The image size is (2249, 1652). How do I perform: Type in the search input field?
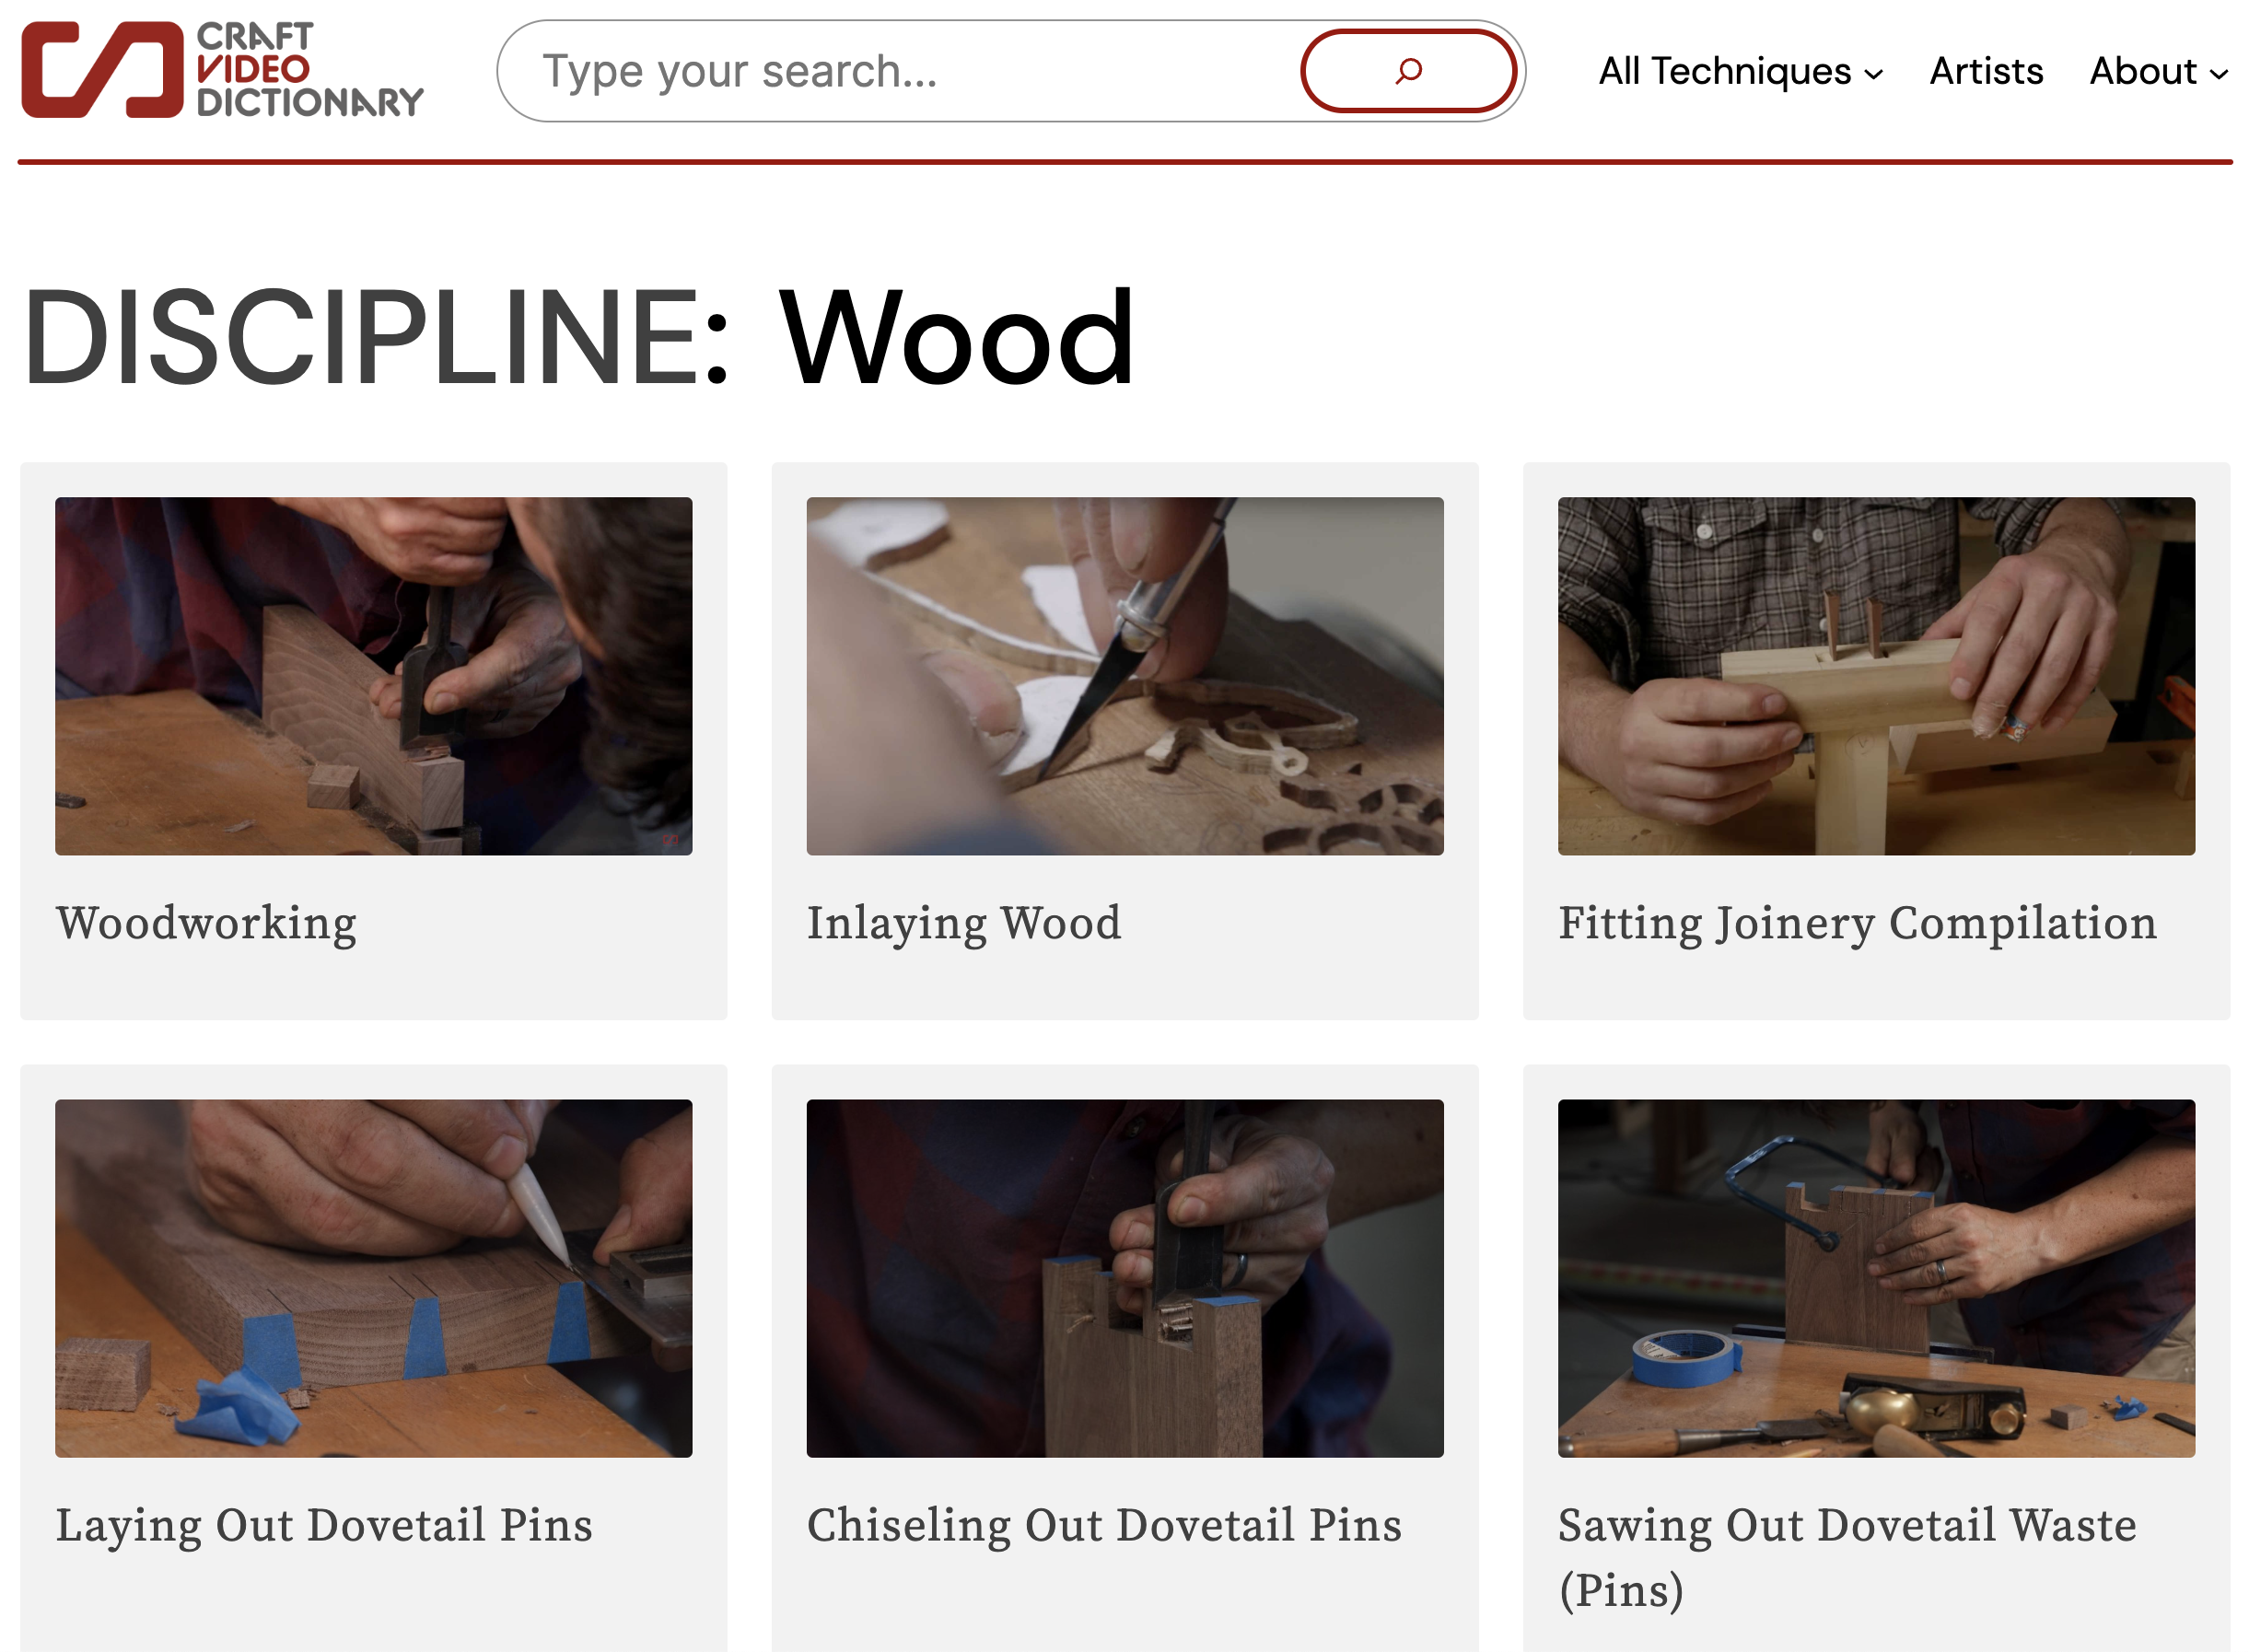[x=900, y=71]
